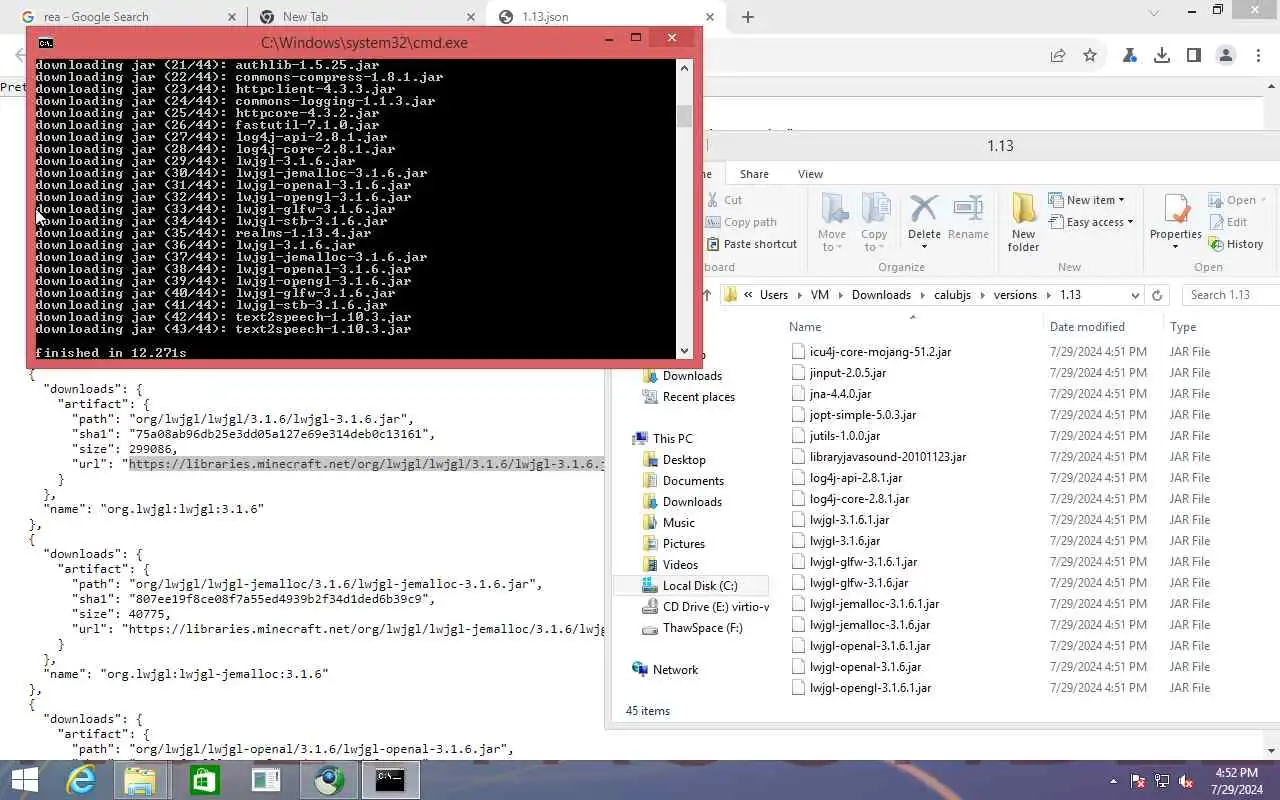This screenshot has width=1280, height=800.
Task: Open Pictures folder in navigation pane
Action: tap(684, 544)
